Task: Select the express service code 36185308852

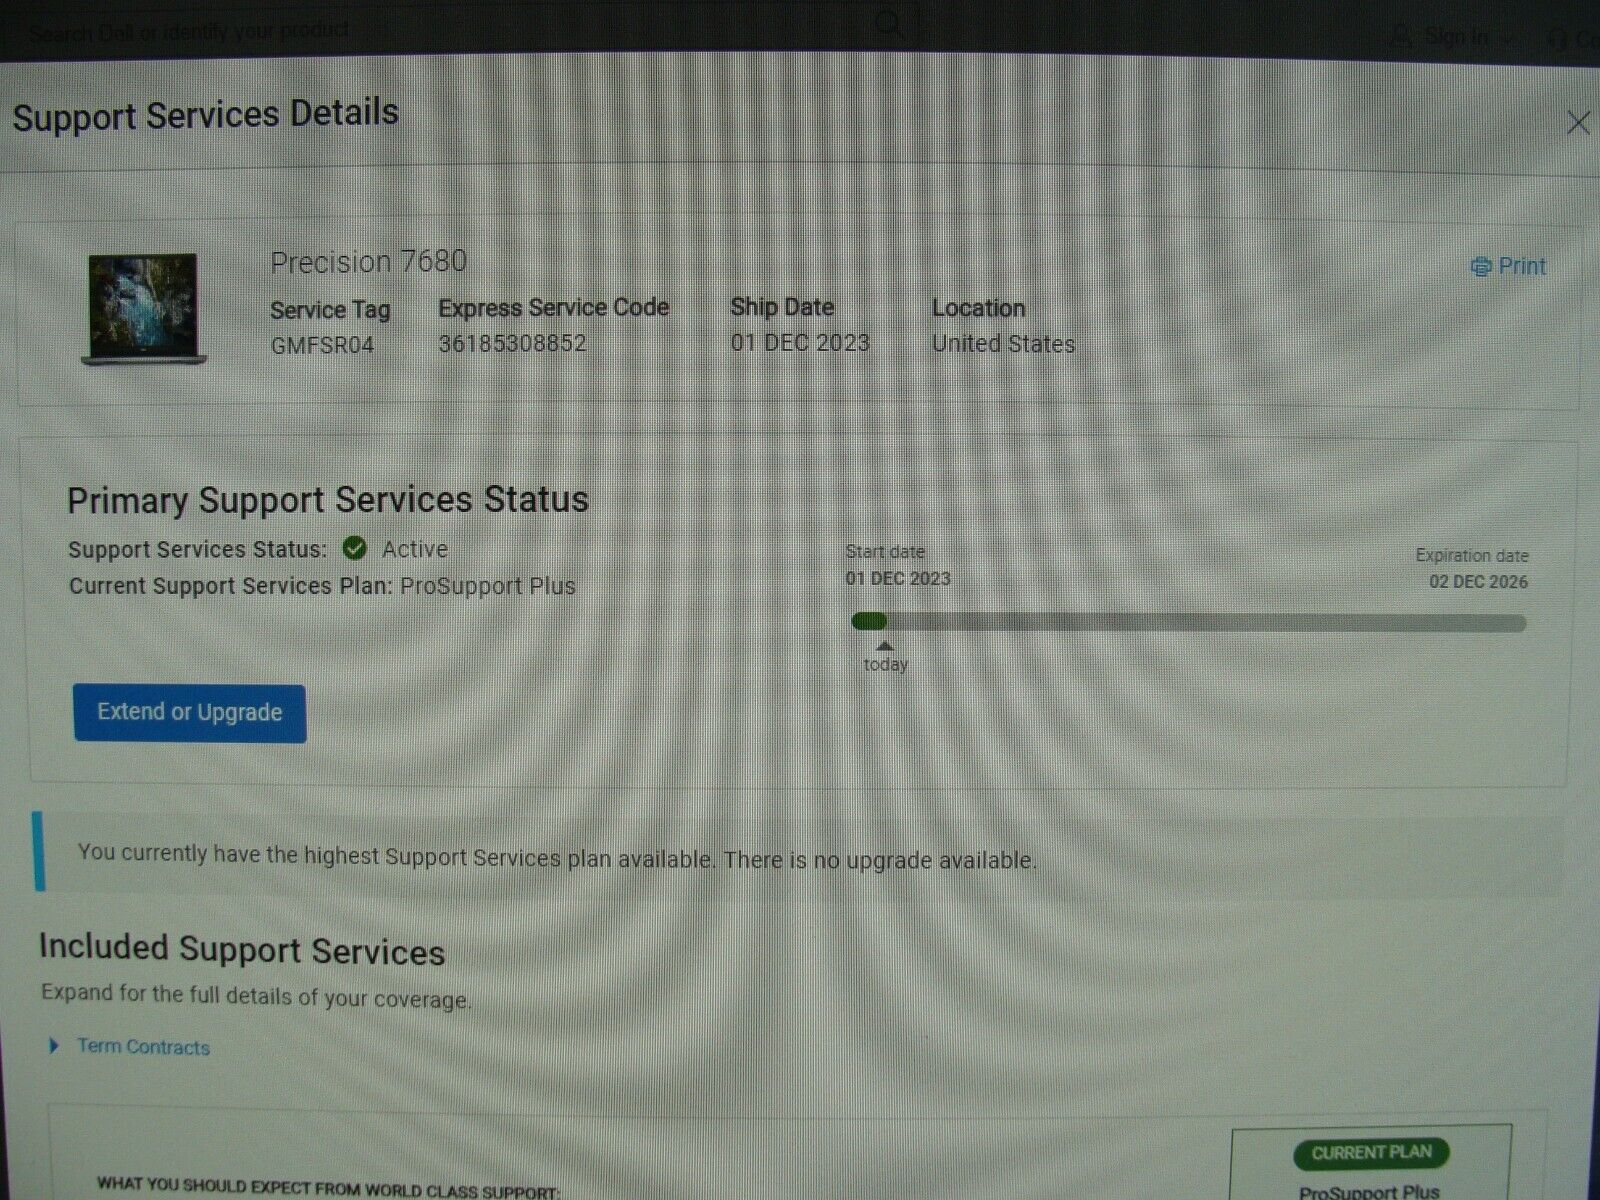Action: pos(512,344)
